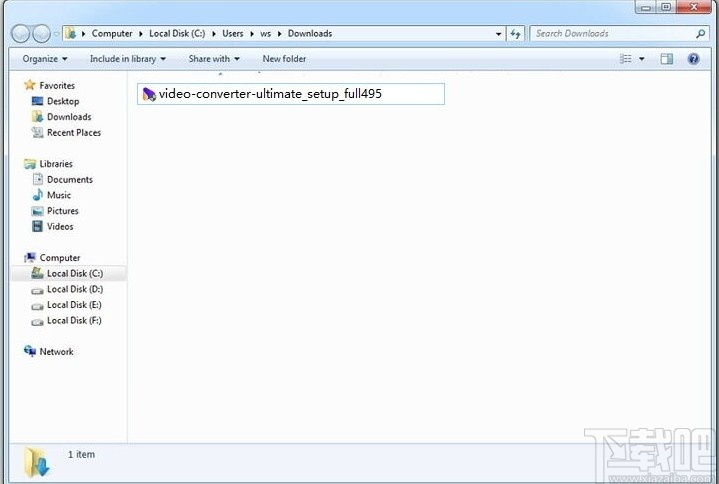Image resolution: width=719 pixels, height=484 pixels.
Task: Click the Music note icon
Action: tap(38, 195)
